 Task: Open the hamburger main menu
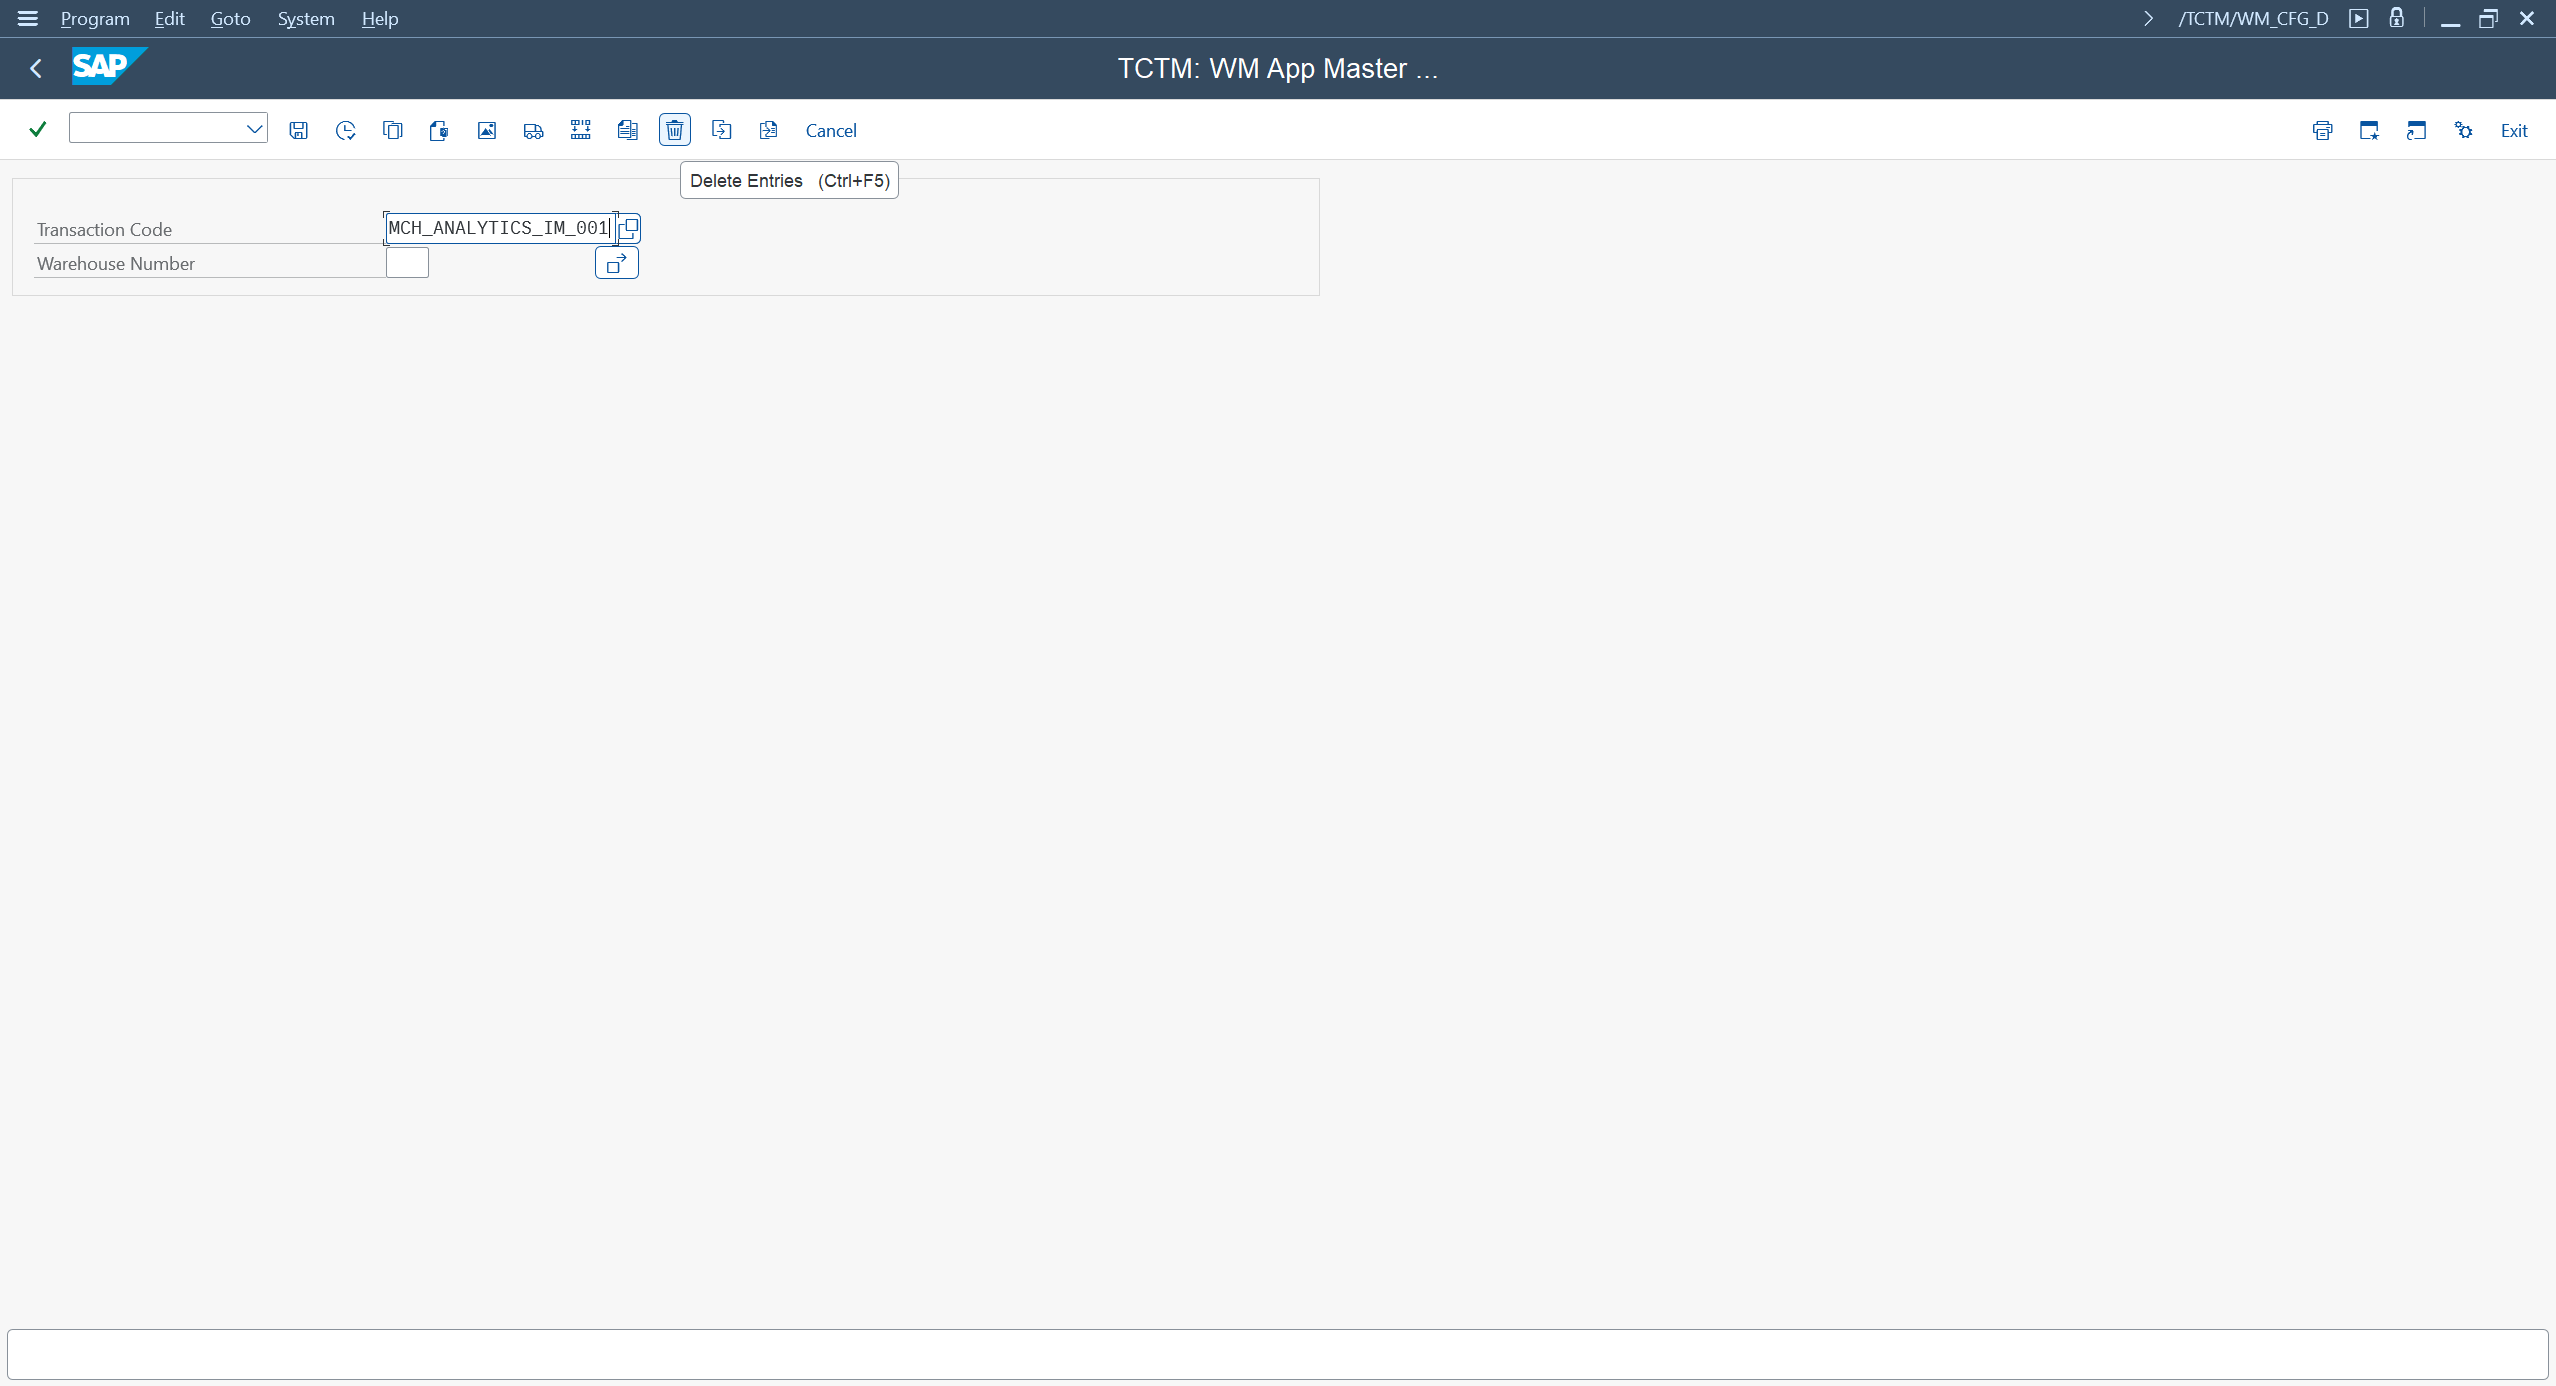pyautogui.click(x=27, y=18)
